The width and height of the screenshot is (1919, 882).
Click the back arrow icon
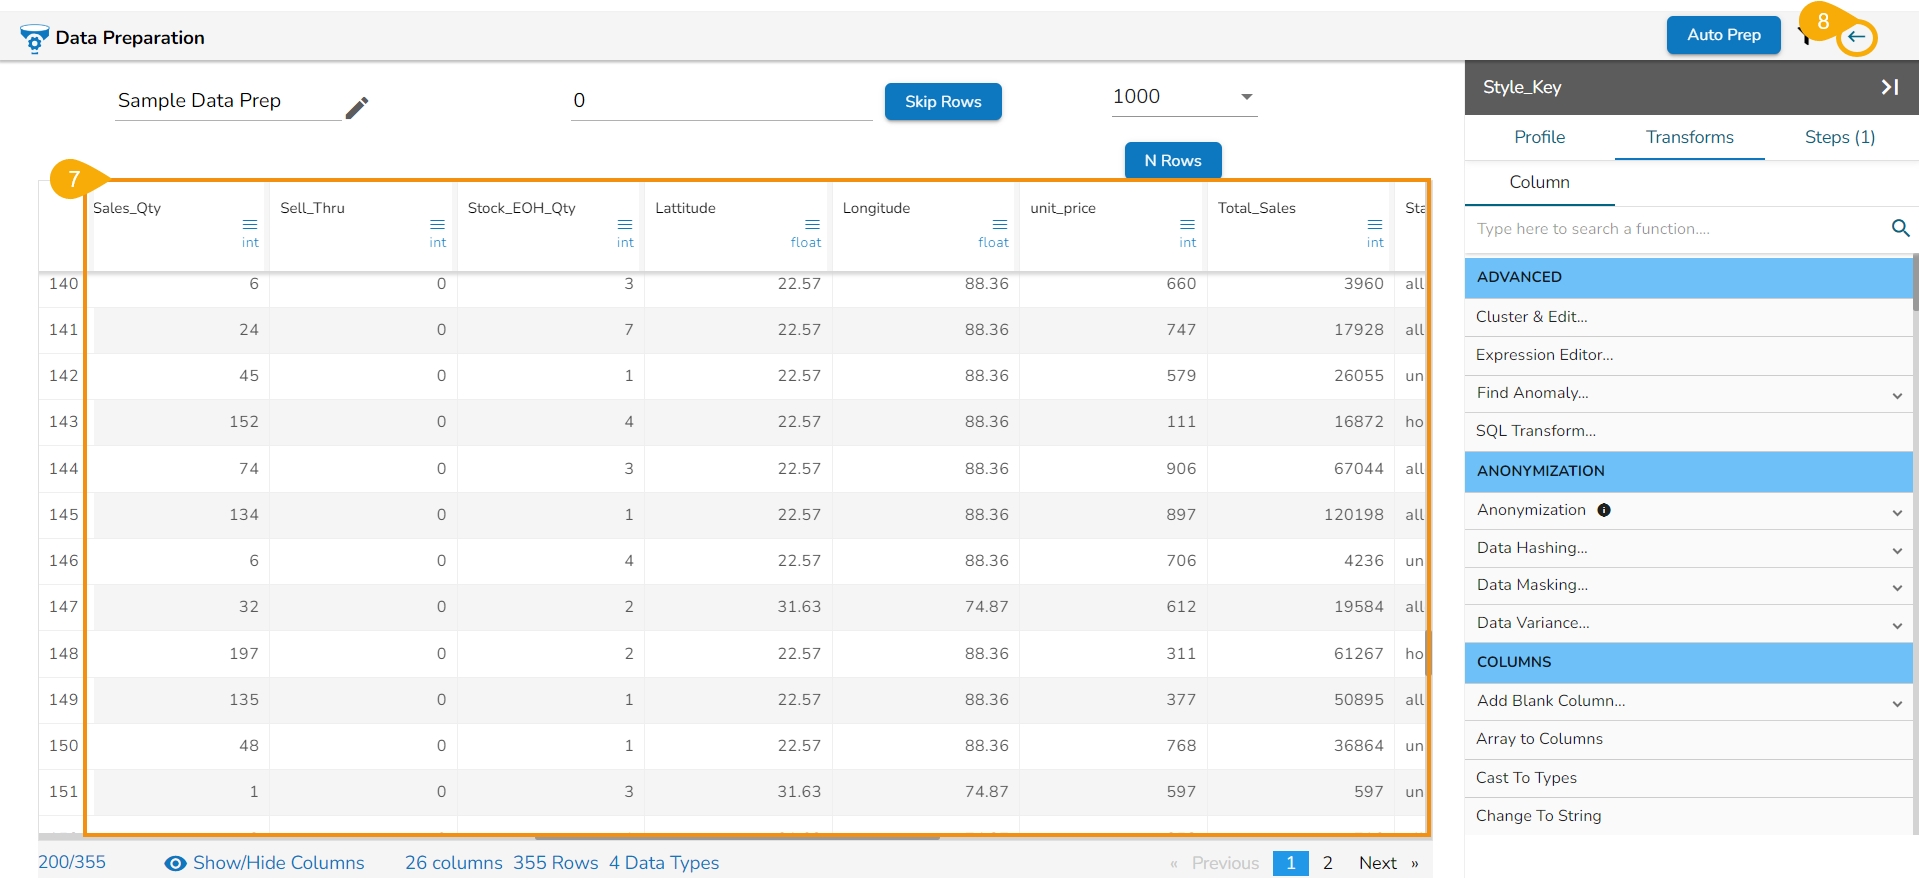(1857, 37)
